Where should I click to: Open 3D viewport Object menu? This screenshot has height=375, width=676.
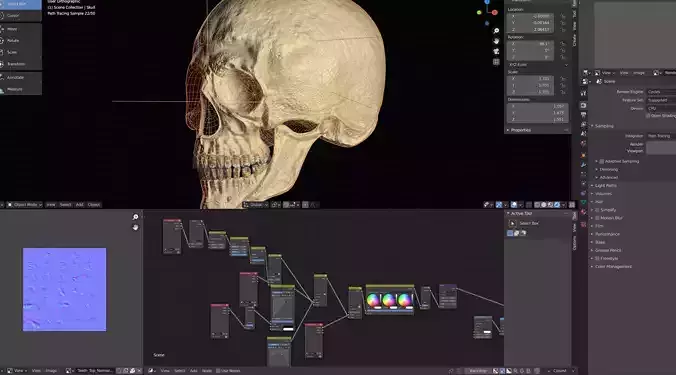[x=94, y=205]
